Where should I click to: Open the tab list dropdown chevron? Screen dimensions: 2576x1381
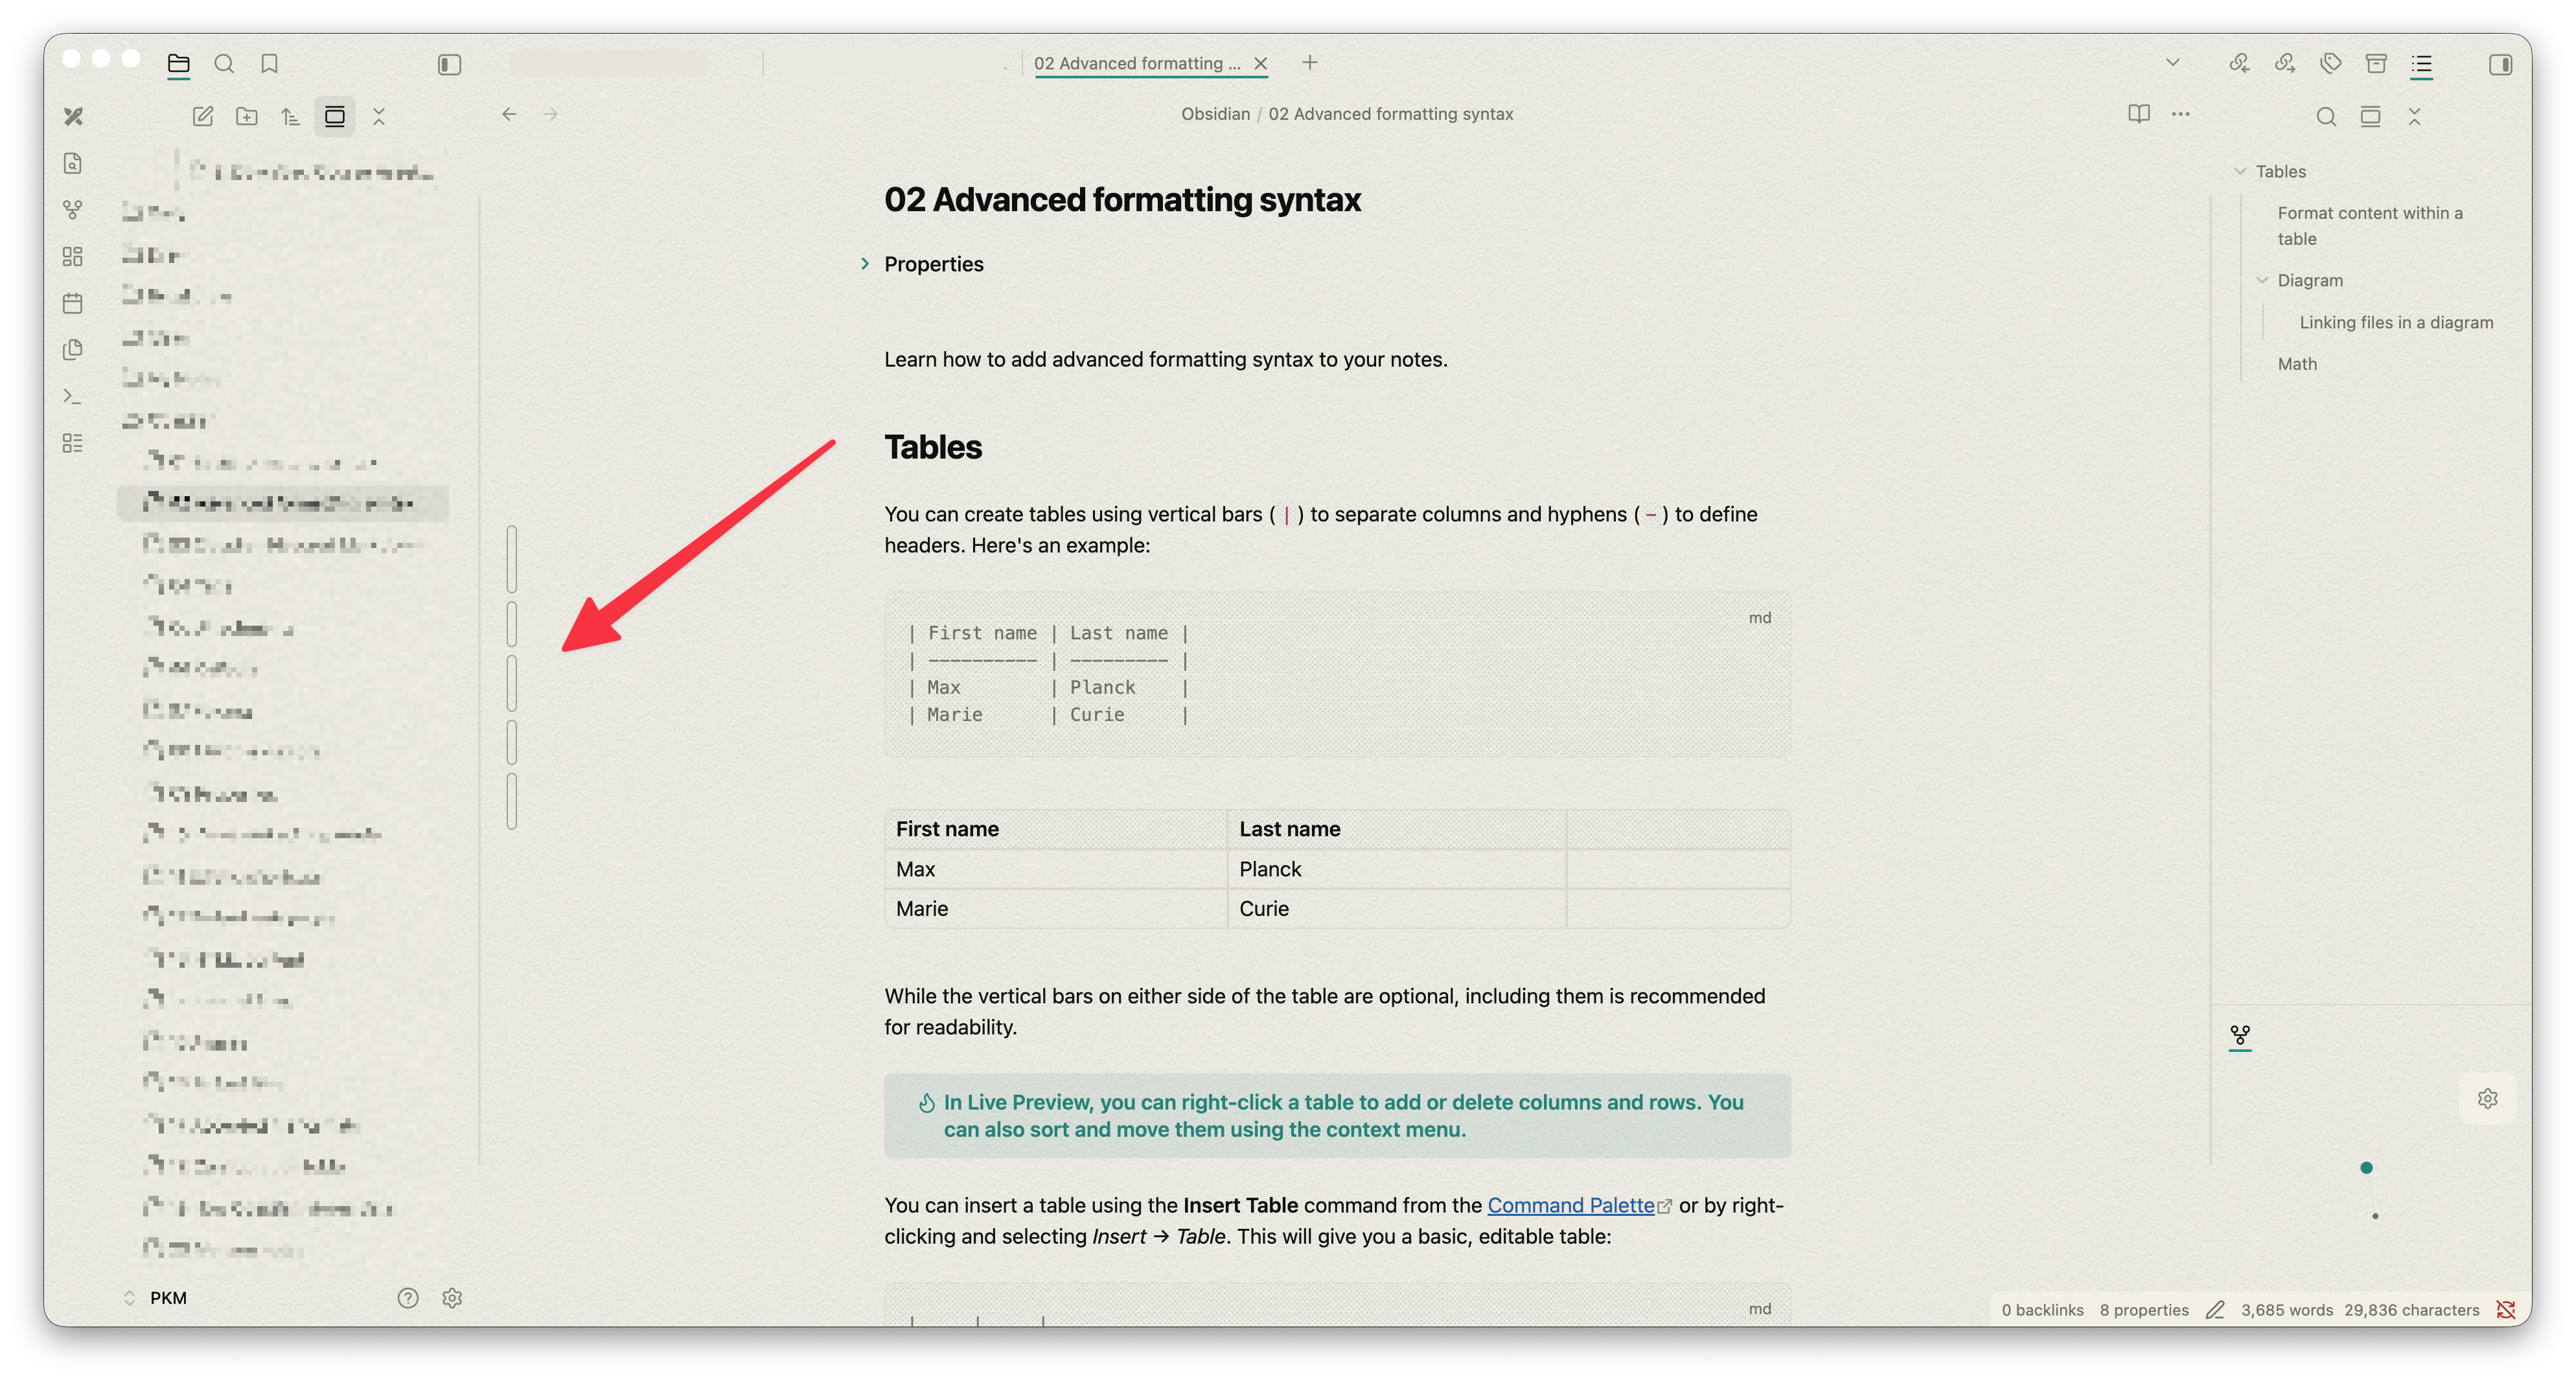(x=2173, y=62)
